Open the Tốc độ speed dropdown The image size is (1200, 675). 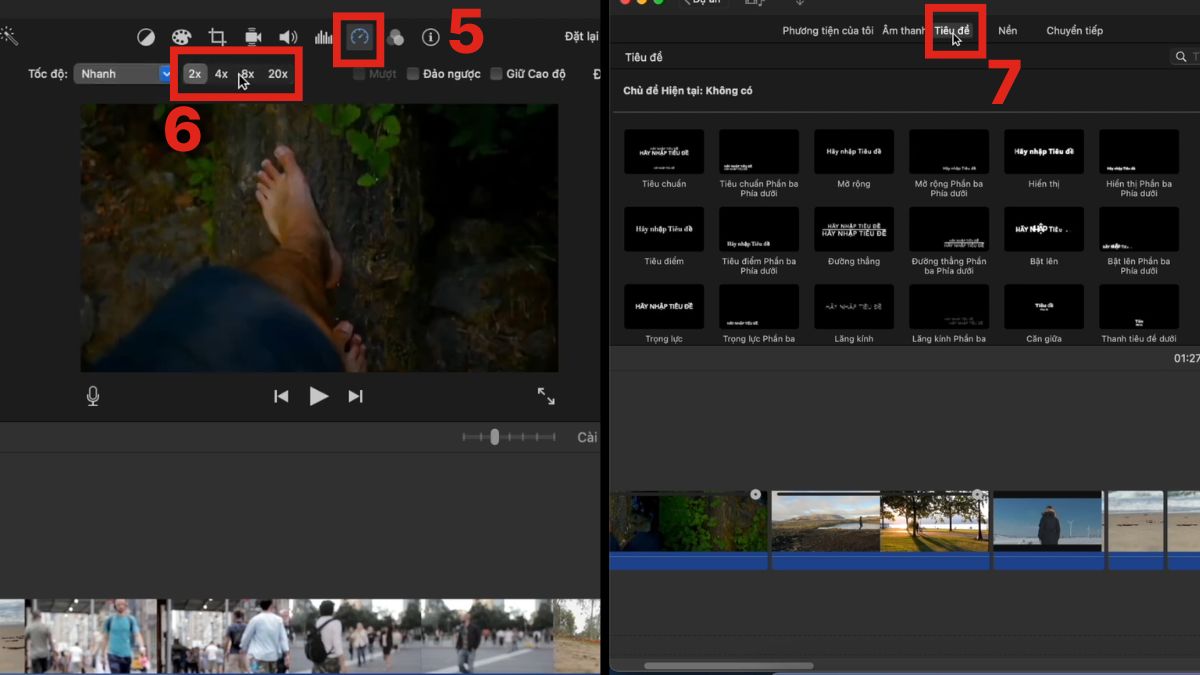(125, 74)
